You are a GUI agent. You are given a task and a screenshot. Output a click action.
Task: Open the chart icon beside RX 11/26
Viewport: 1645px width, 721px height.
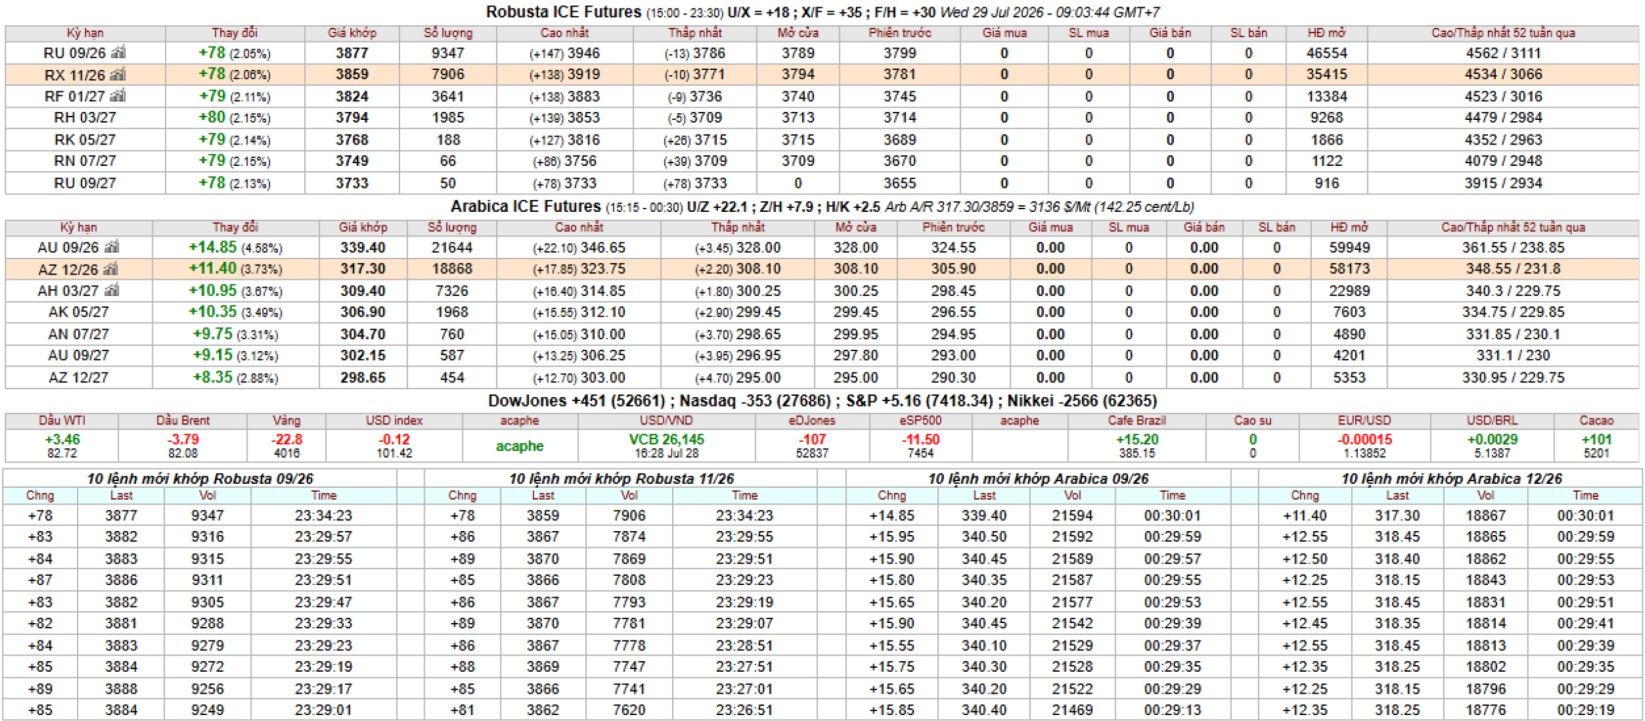pyautogui.click(x=118, y=75)
